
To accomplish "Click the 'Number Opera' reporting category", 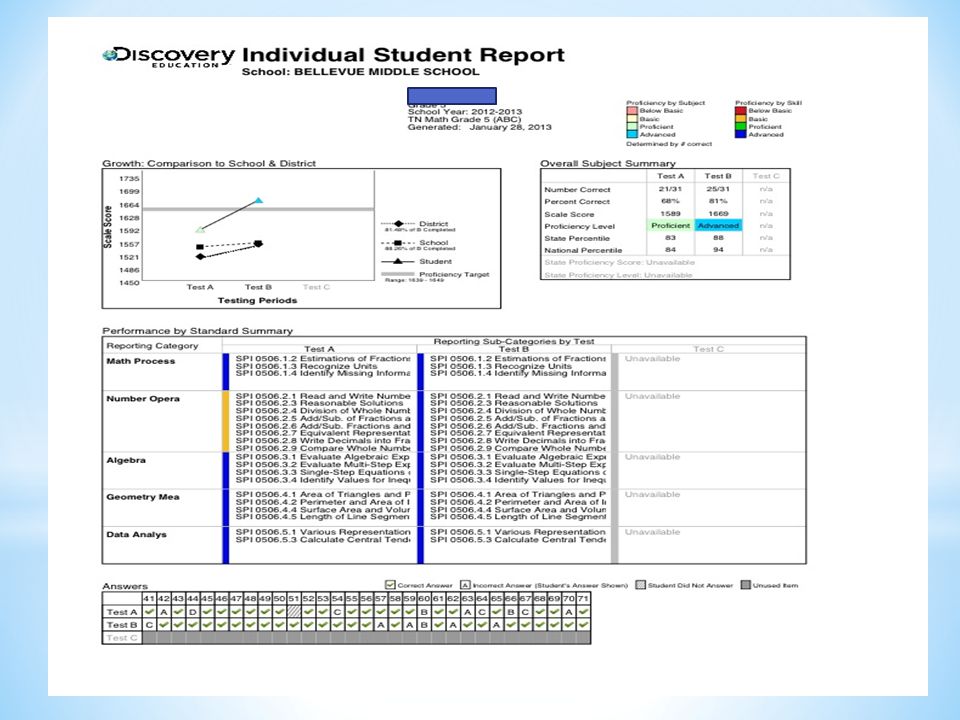I will [x=143, y=399].
